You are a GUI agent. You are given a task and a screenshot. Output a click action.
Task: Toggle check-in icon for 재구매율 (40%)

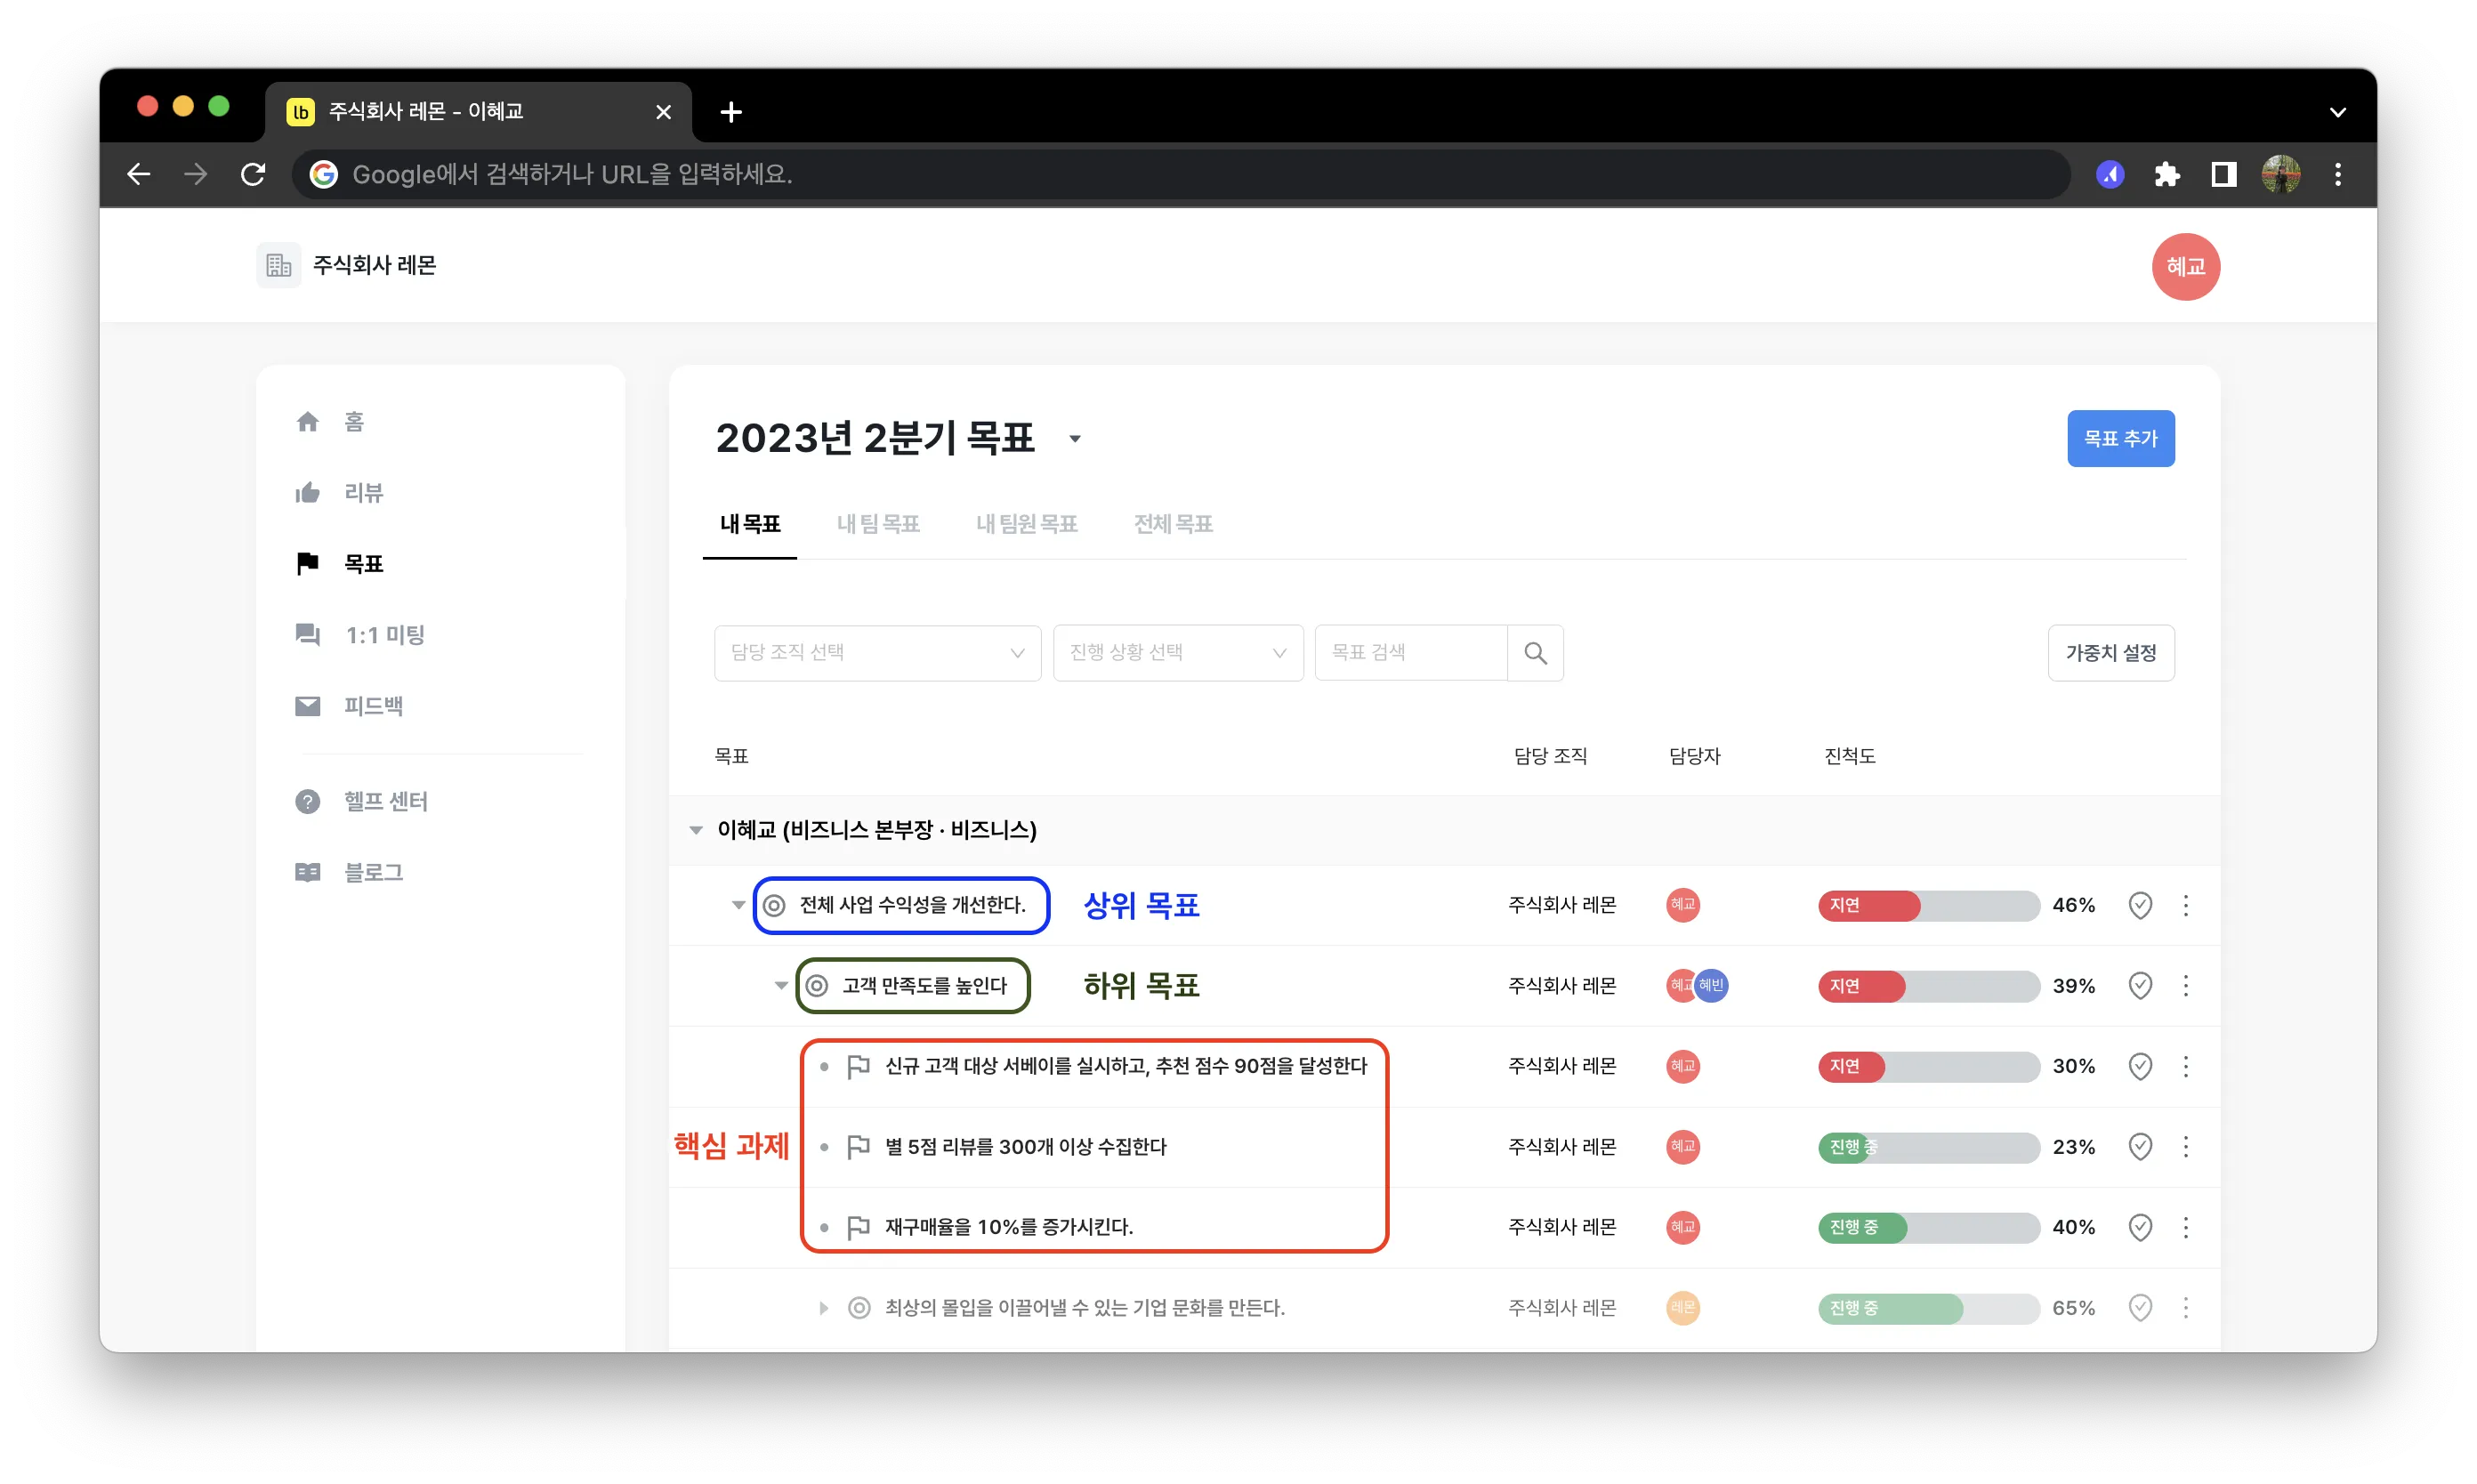tap(2139, 1227)
